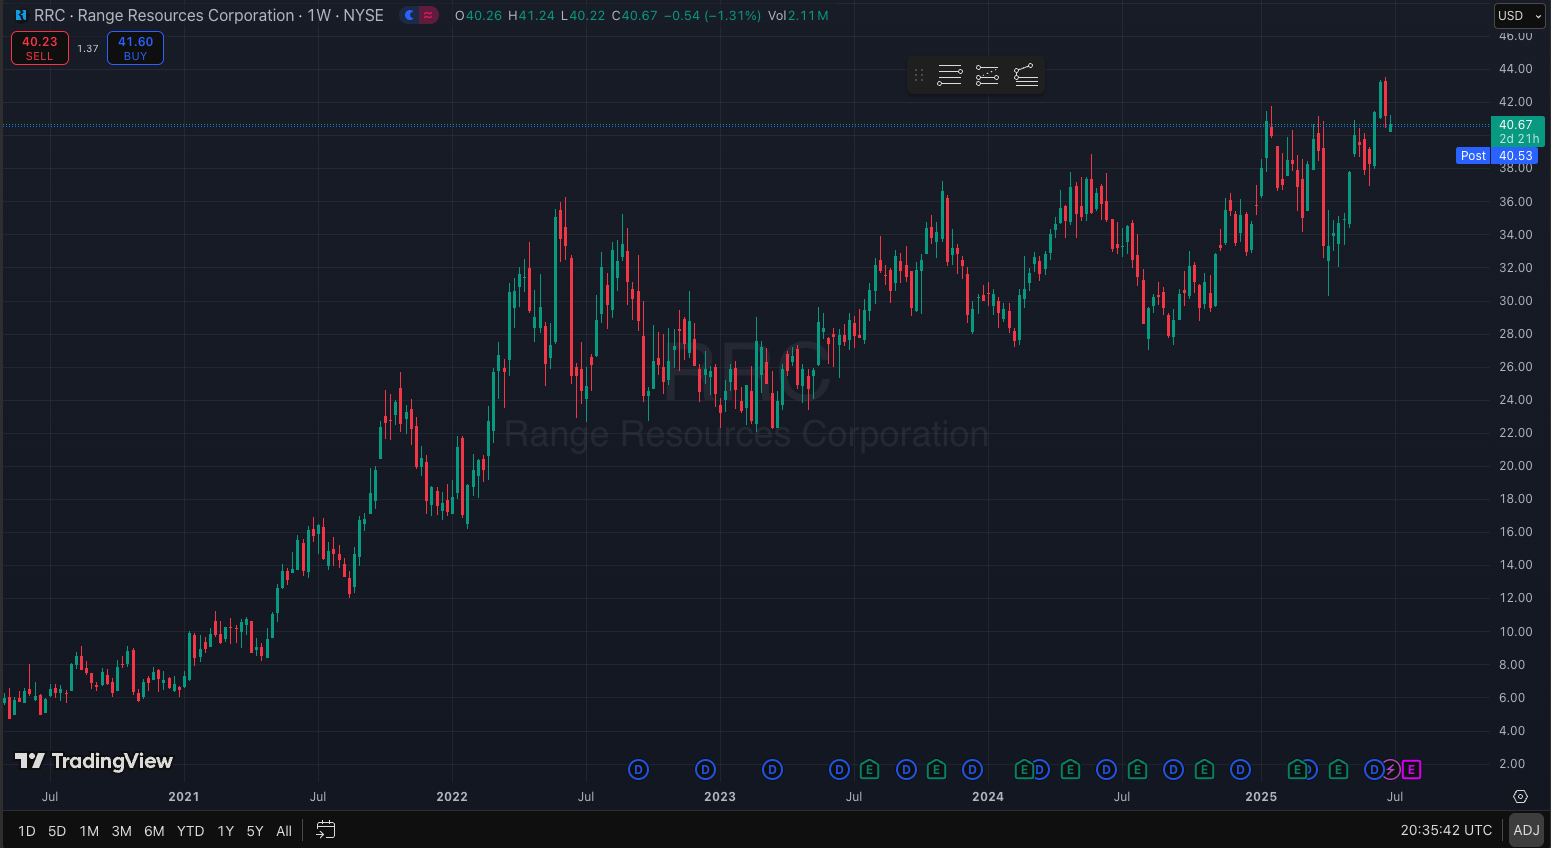This screenshot has height=848, width=1551.
Task: Switch to the 1M range
Action: tap(89, 831)
